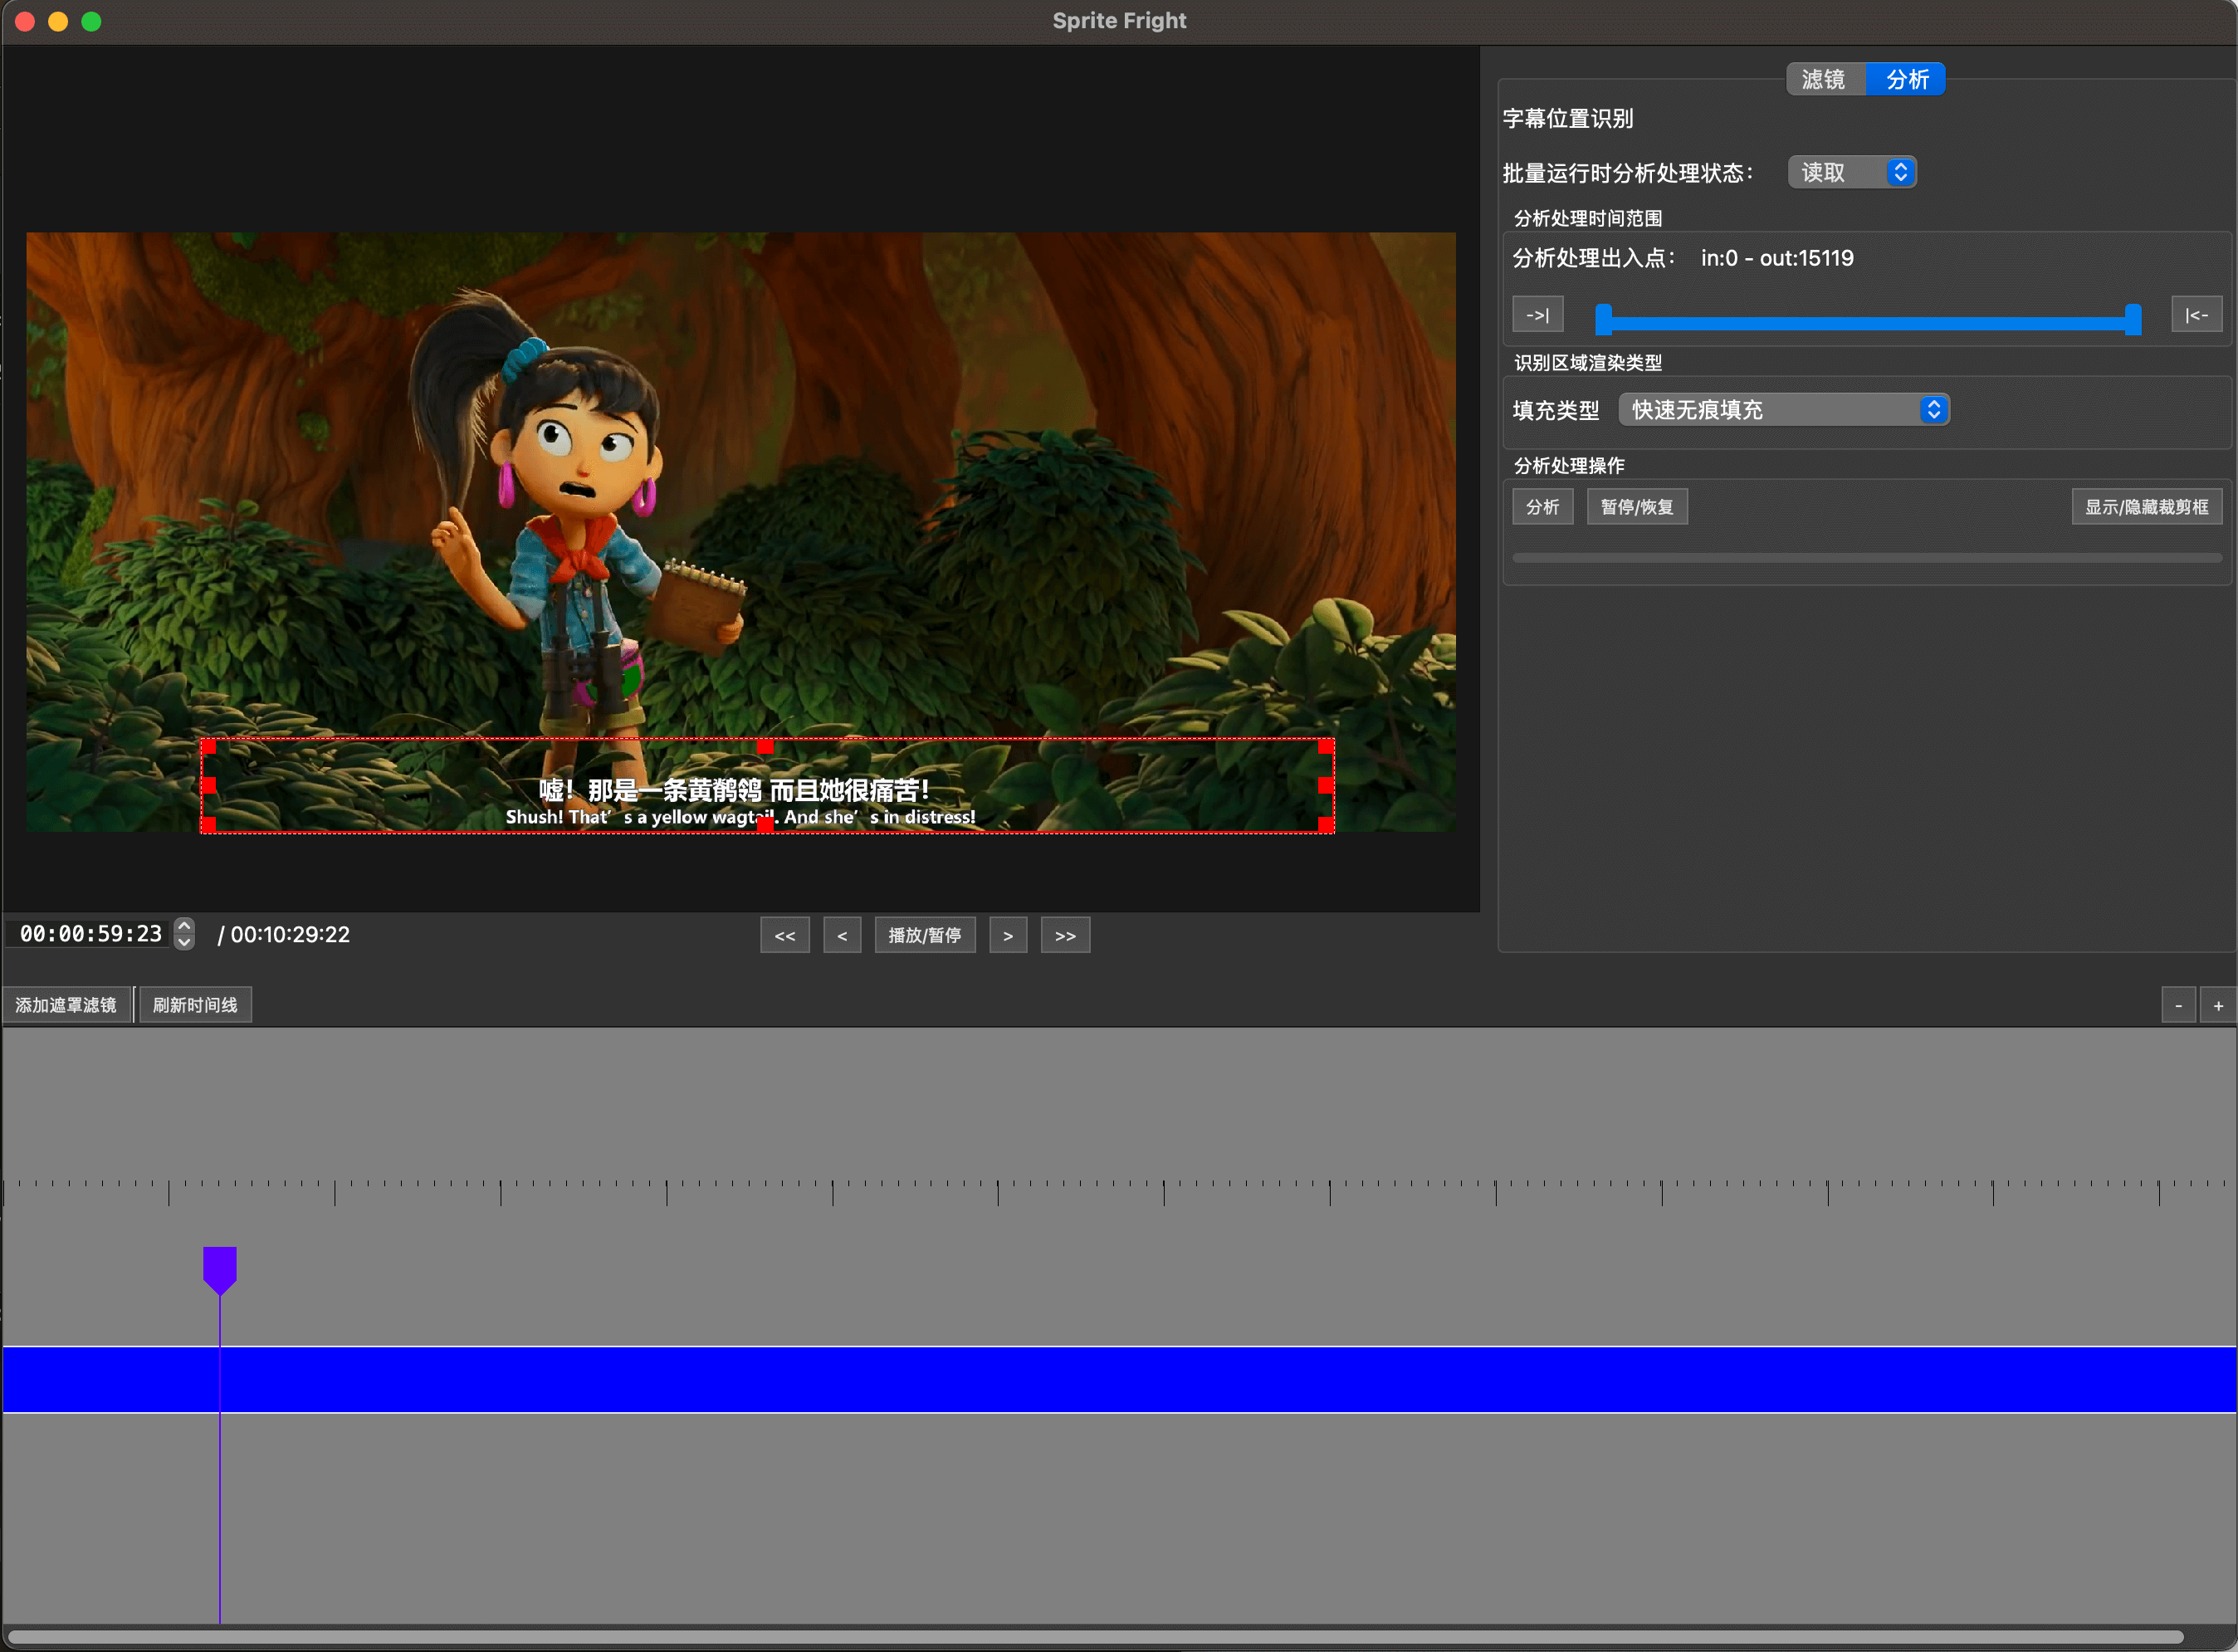This screenshot has width=2238, height=1652.
Task: Click the purple playhead marker on timeline
Action: click(x=220, y=1270)
